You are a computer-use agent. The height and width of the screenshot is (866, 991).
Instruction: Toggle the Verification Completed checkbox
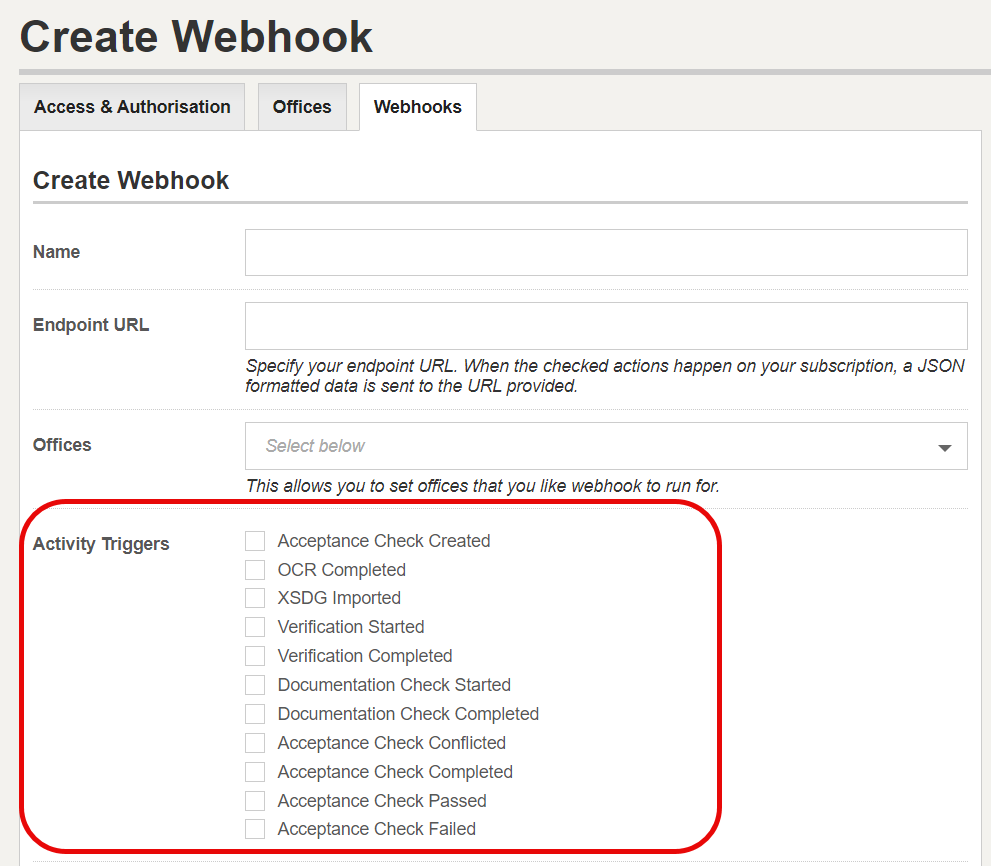pyautogui.click(x=255, y=656)
